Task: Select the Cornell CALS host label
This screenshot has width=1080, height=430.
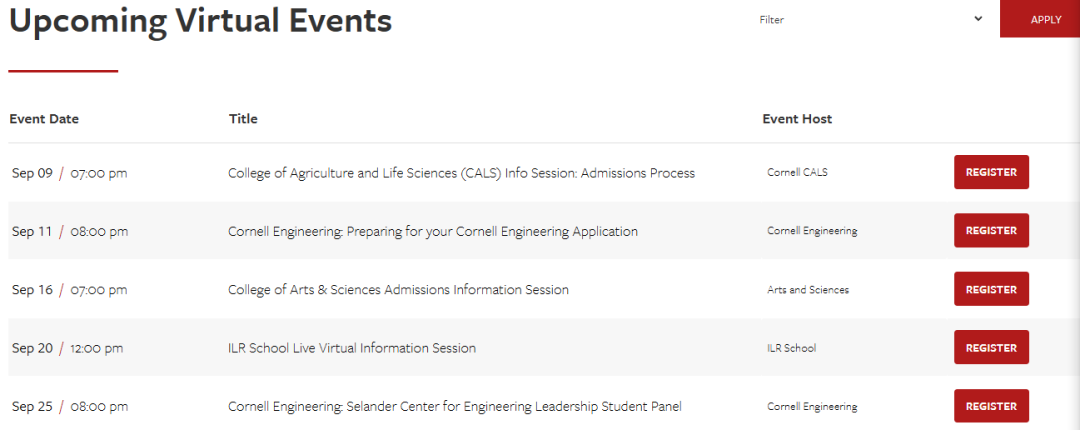Action: coord(798,173)
